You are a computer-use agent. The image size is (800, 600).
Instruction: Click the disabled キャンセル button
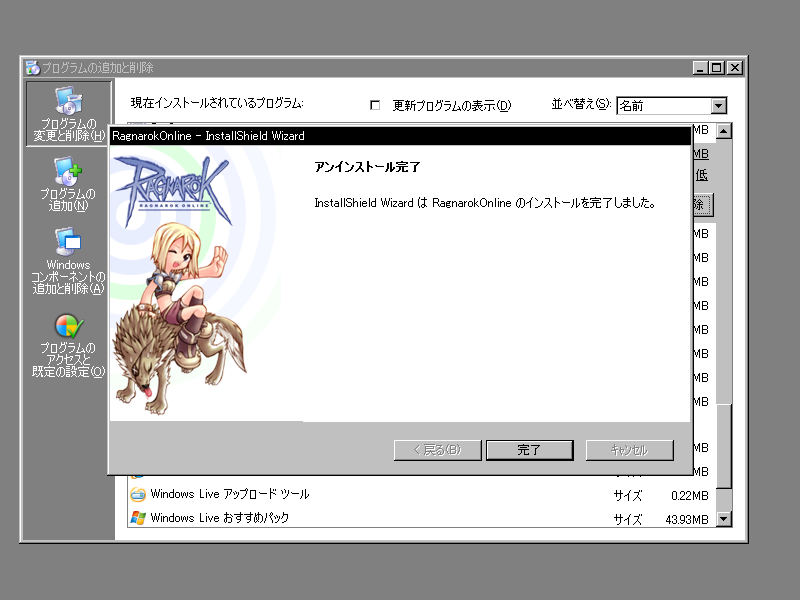630,450
